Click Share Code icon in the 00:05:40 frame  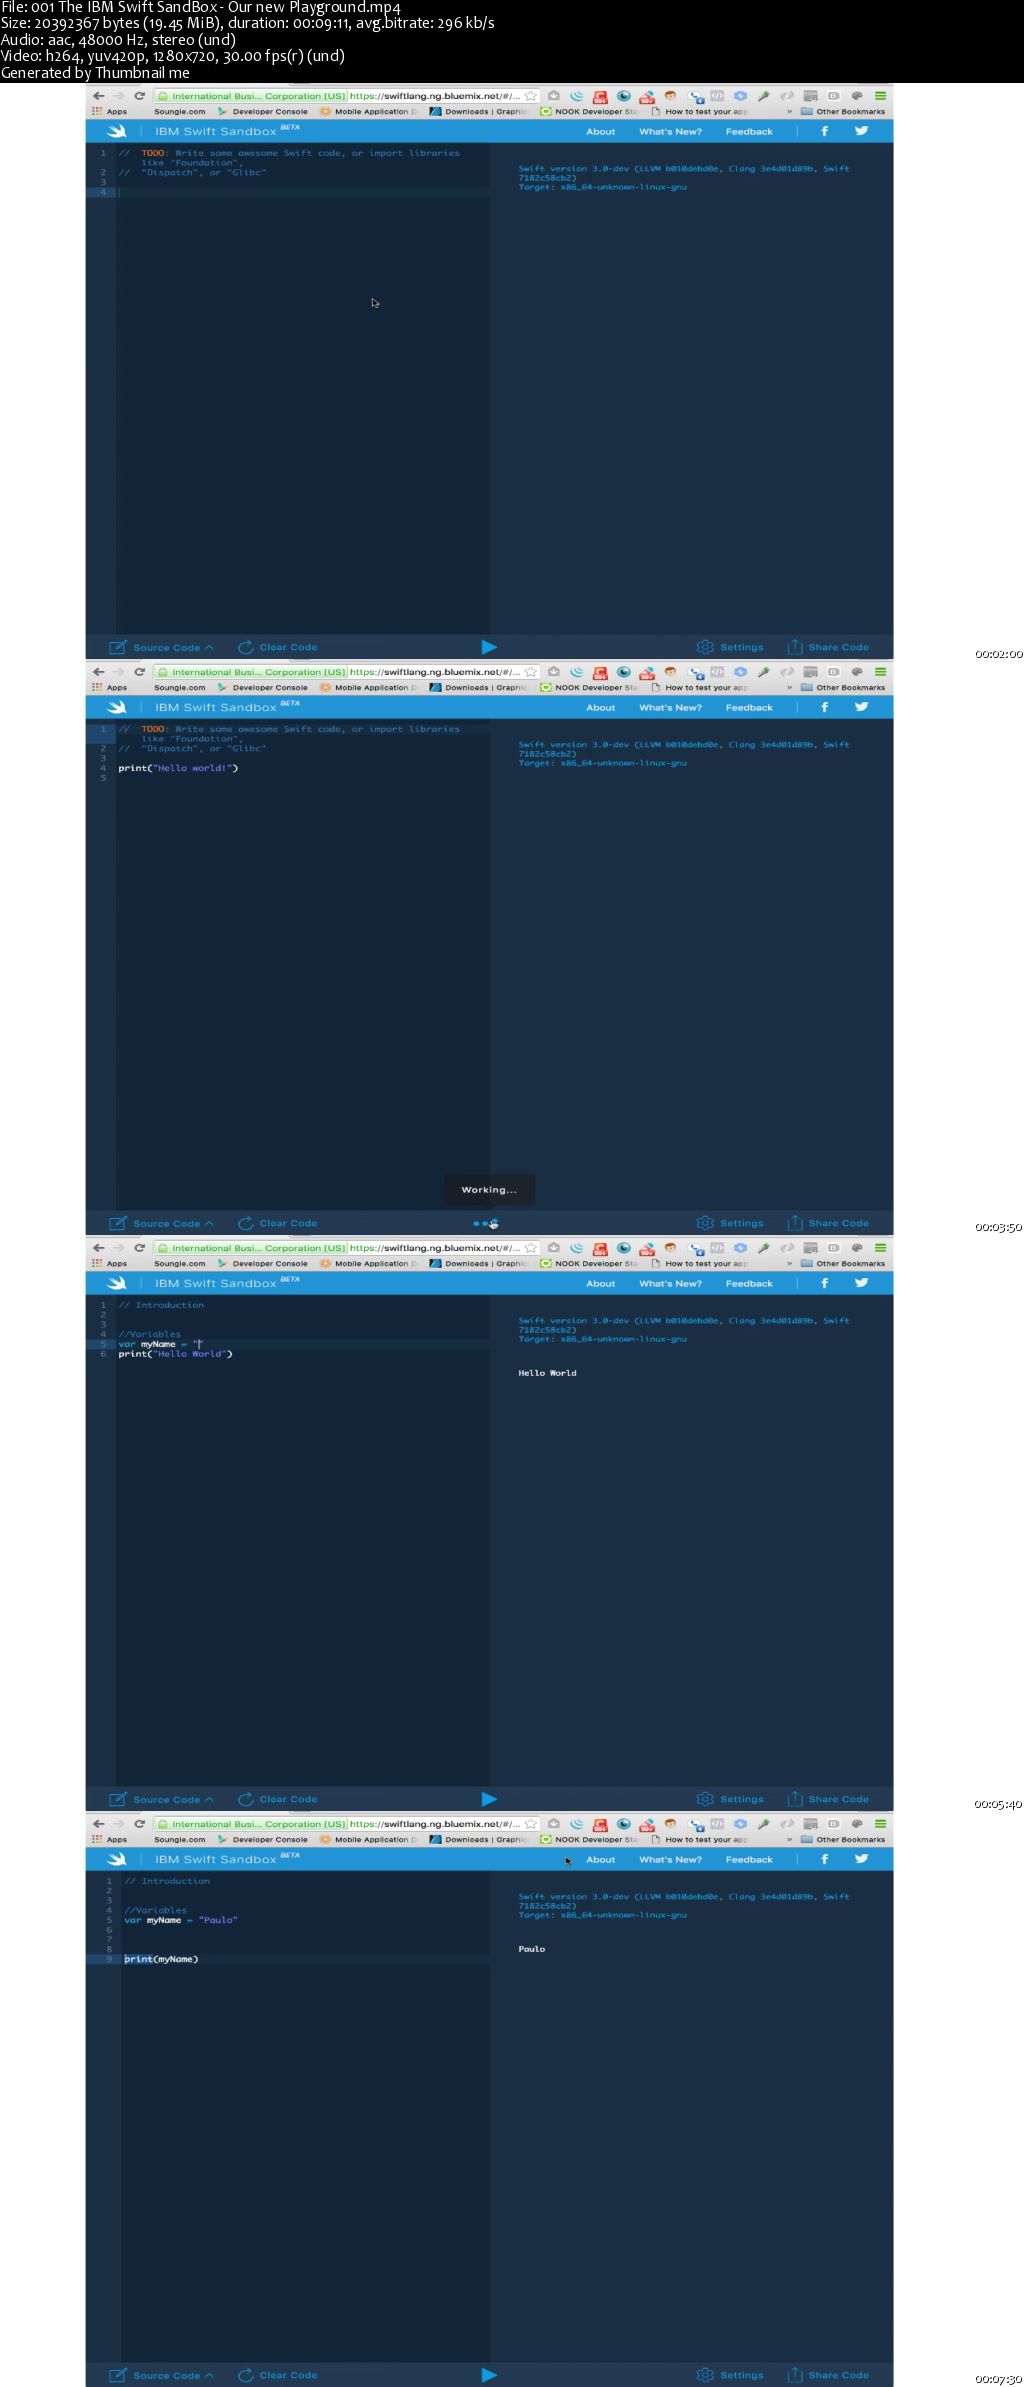click(795, 1799)
